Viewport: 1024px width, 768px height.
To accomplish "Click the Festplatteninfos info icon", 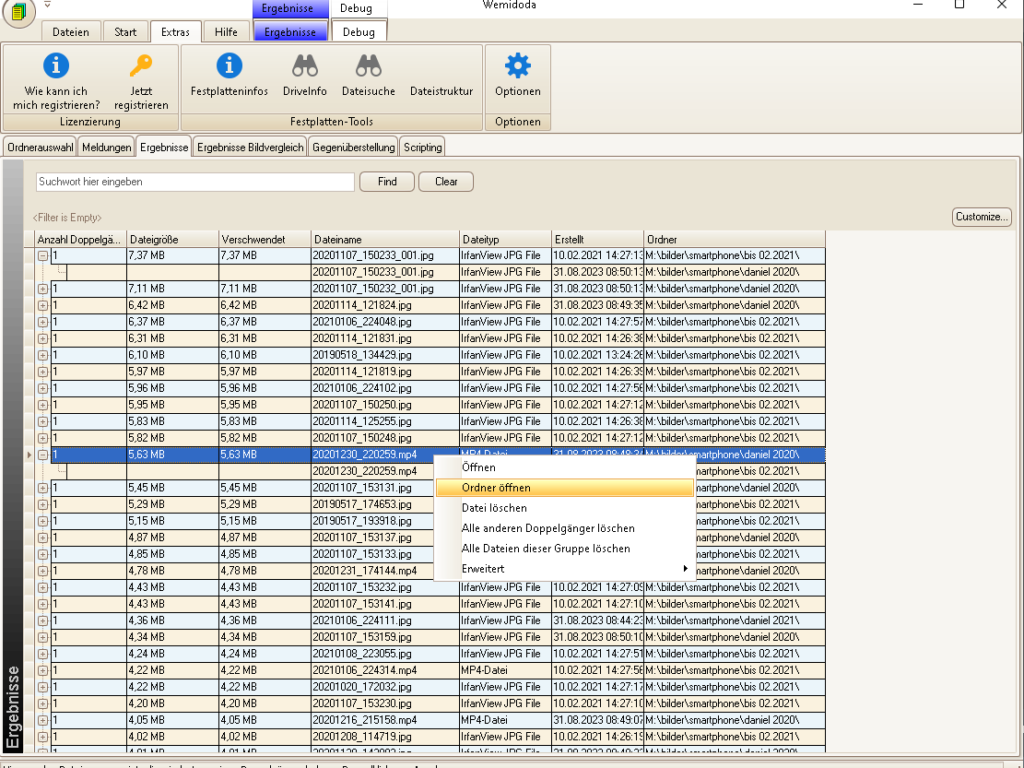I will tap(229, 67).
